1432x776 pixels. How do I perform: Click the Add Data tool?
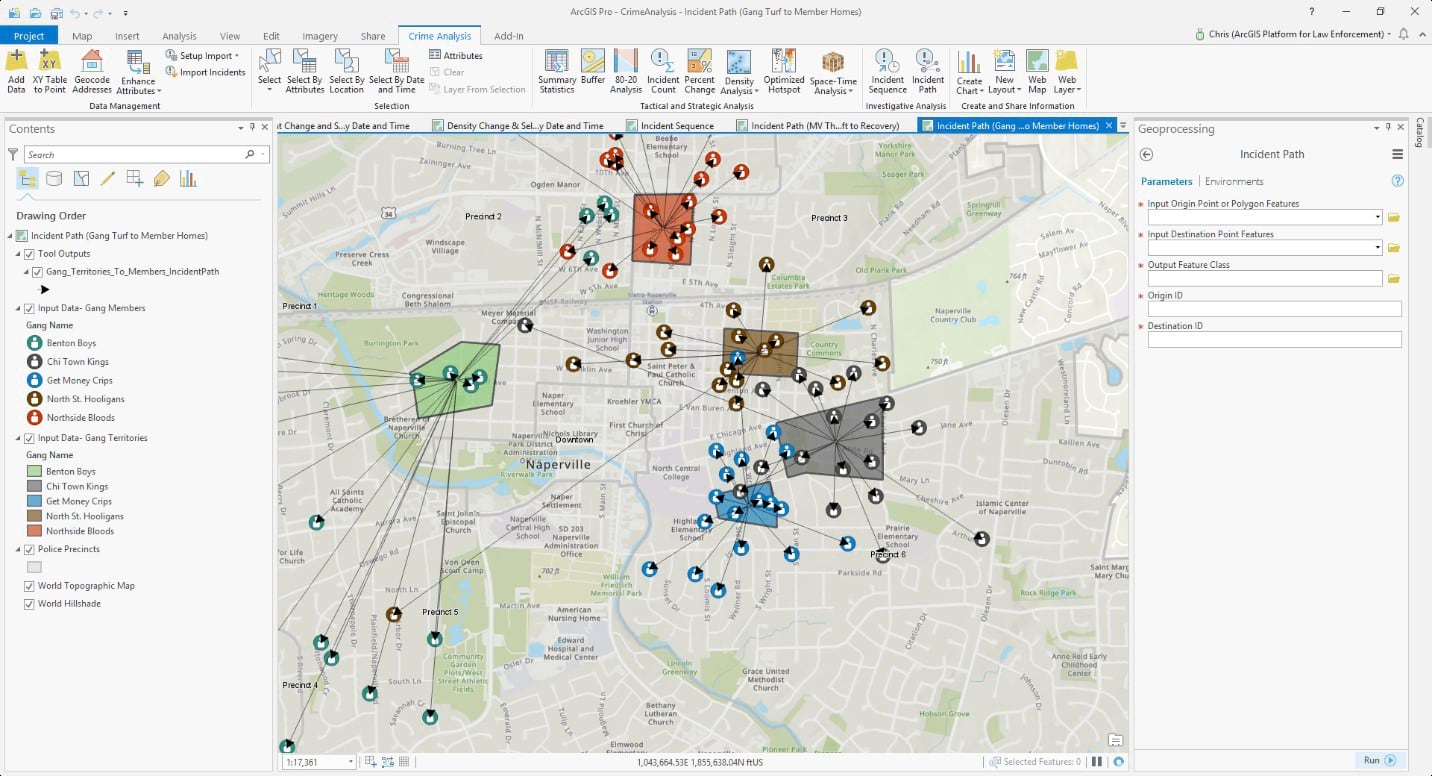16,71
